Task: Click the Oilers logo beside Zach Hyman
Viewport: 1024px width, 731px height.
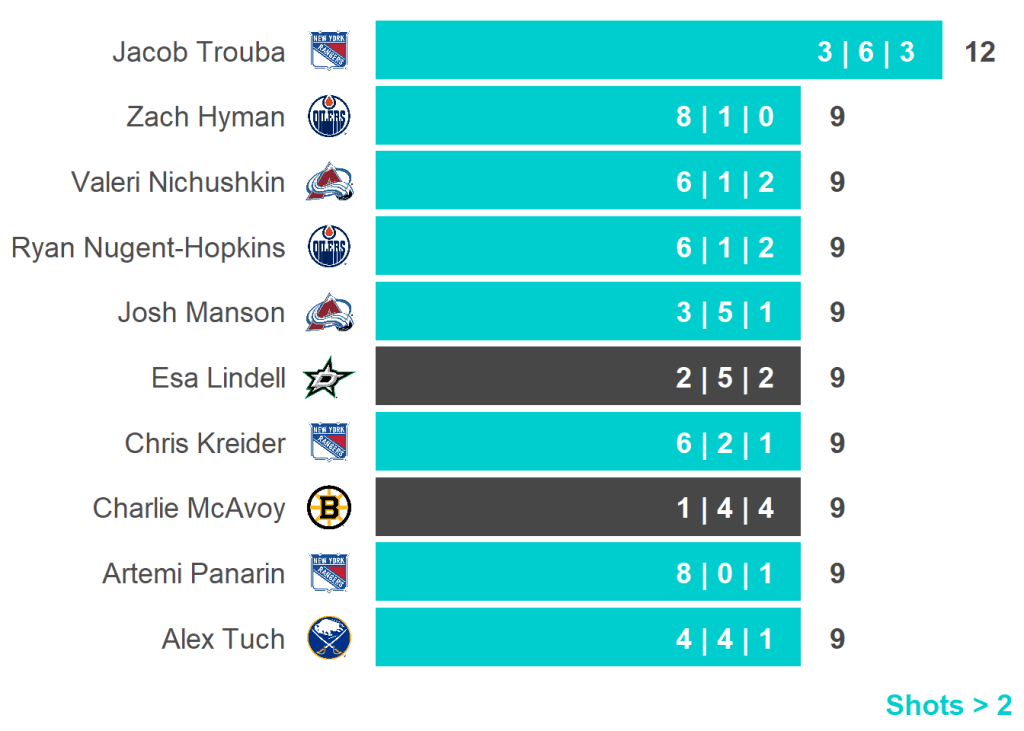Action: coord(329,117)
